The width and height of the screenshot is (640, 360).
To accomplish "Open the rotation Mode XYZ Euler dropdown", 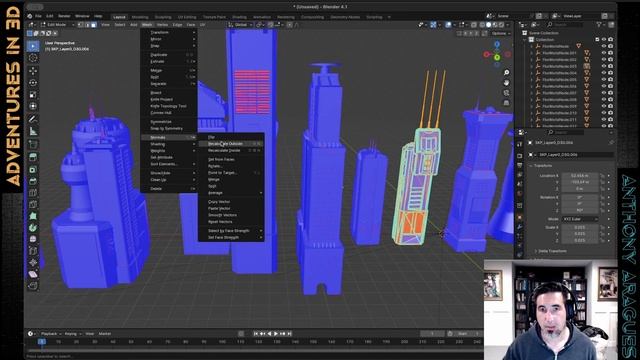I will click(x=580, y=219).
